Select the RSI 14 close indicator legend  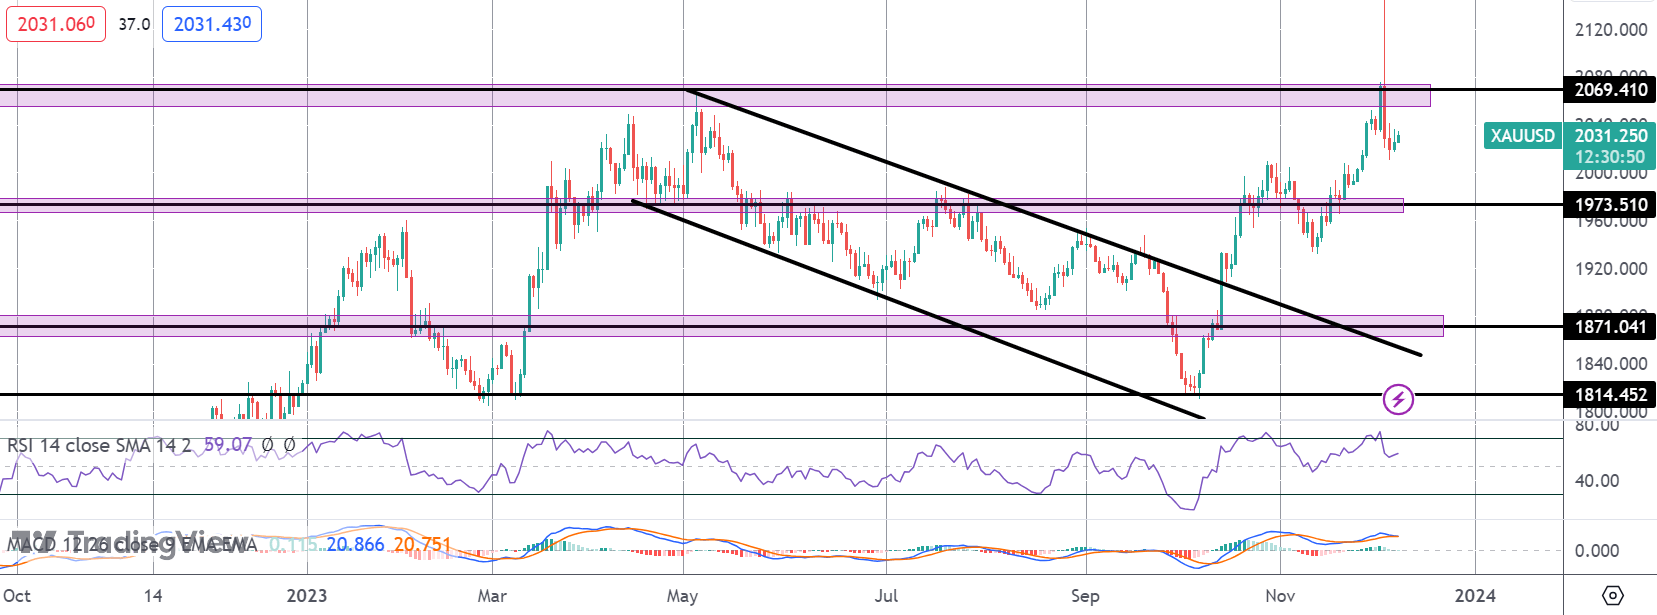click(99, 445)
